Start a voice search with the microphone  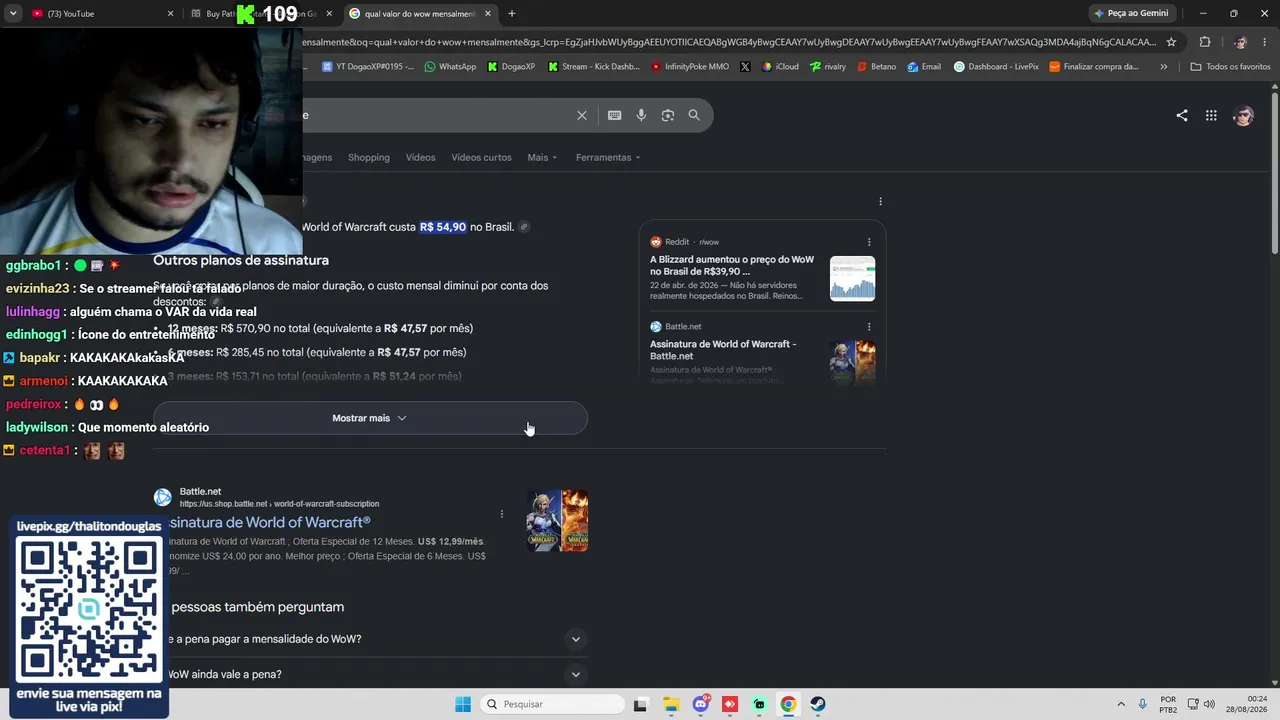[641, 115]
